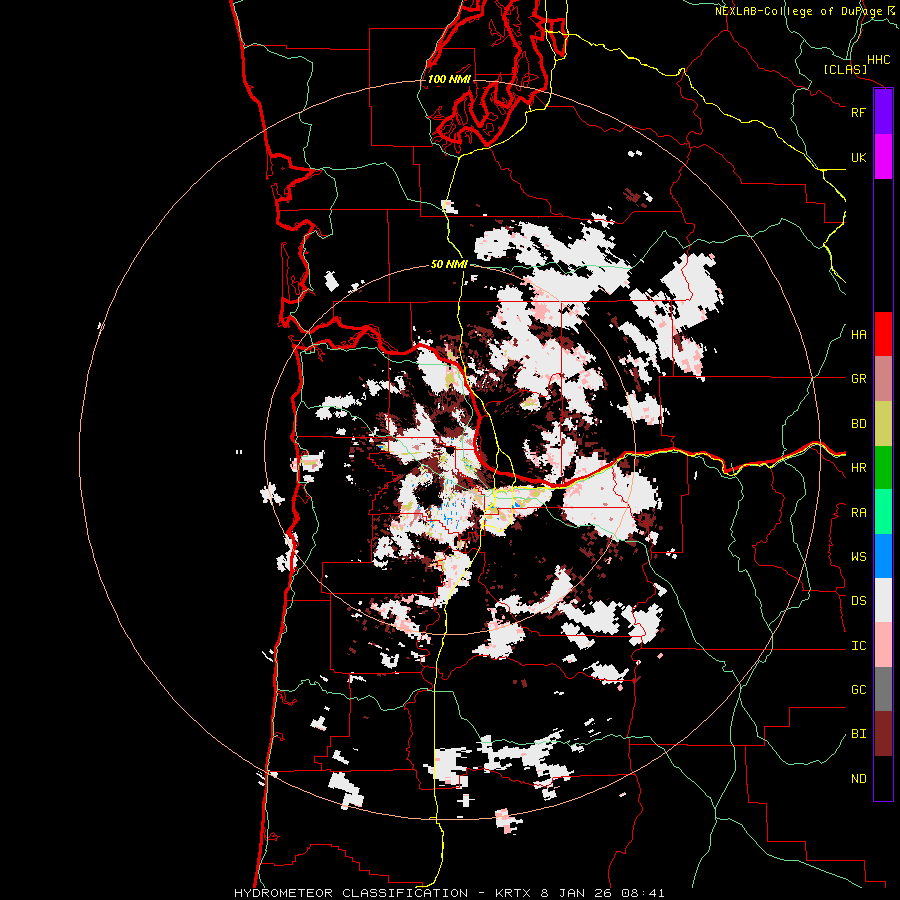Click the HR legend label
This screenshot has width=900, height=900.
(x=858, y=468)
